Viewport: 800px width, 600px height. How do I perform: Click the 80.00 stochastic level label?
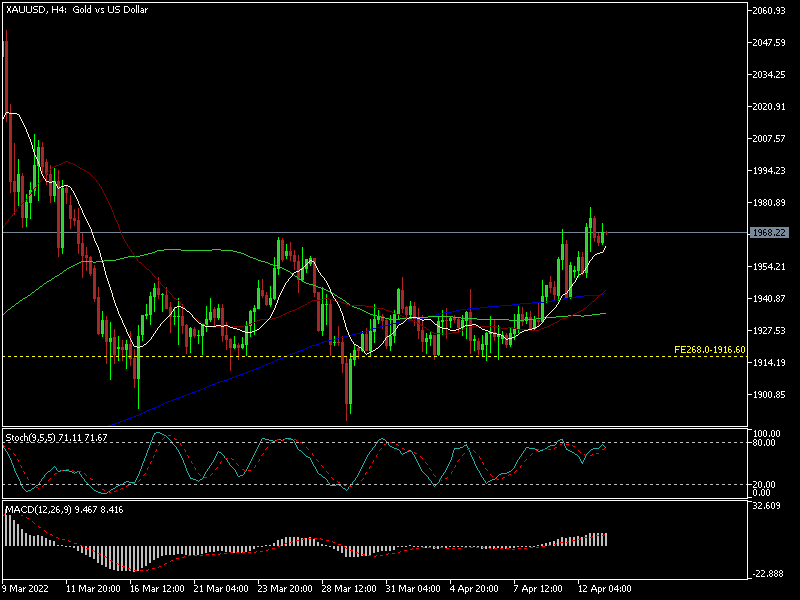[766, 444]
